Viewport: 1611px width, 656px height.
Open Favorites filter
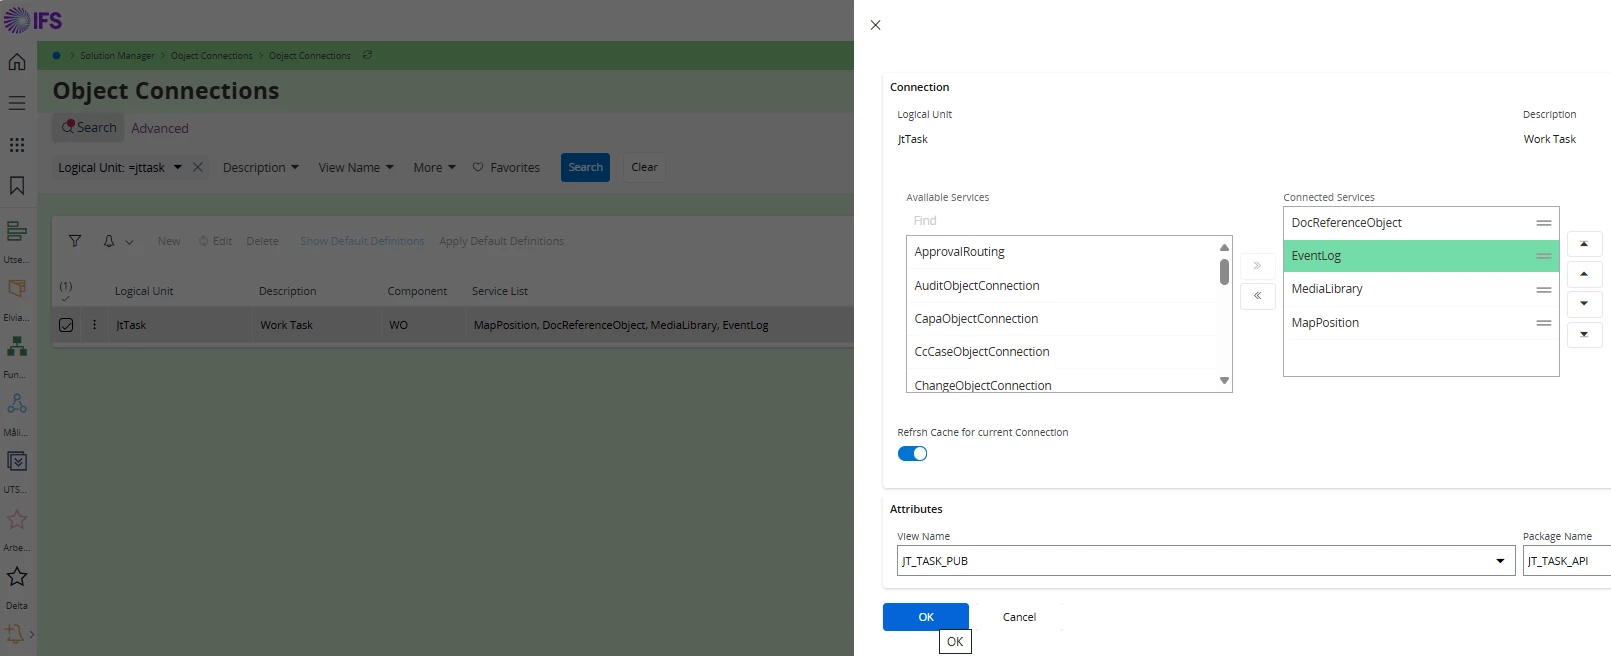click(506, 167)
